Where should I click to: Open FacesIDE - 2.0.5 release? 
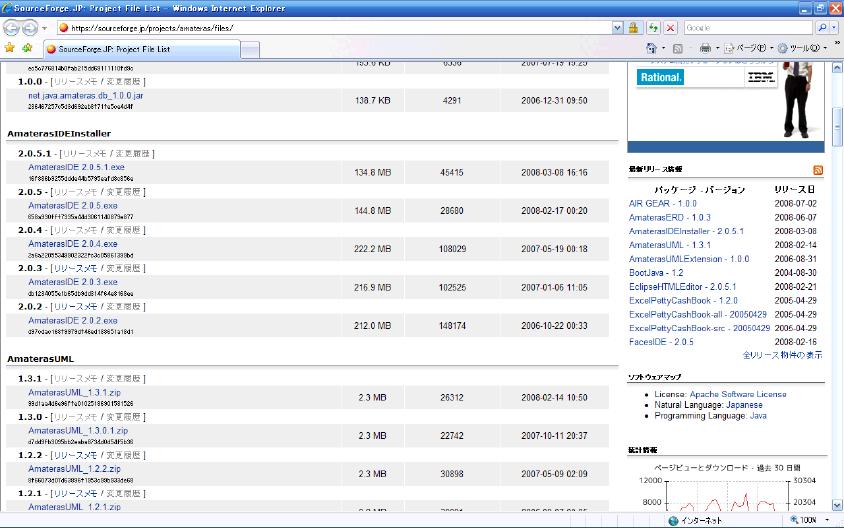click(661, 342)
